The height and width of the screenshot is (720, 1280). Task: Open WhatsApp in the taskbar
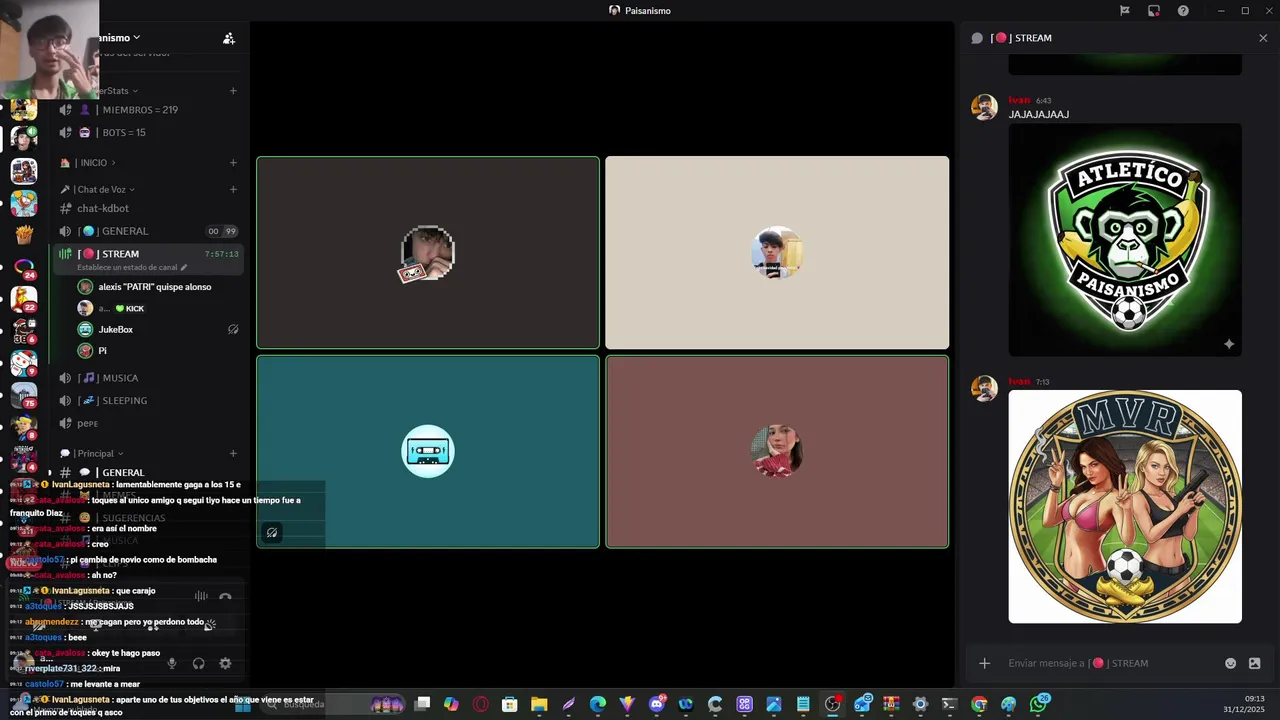1039,704
